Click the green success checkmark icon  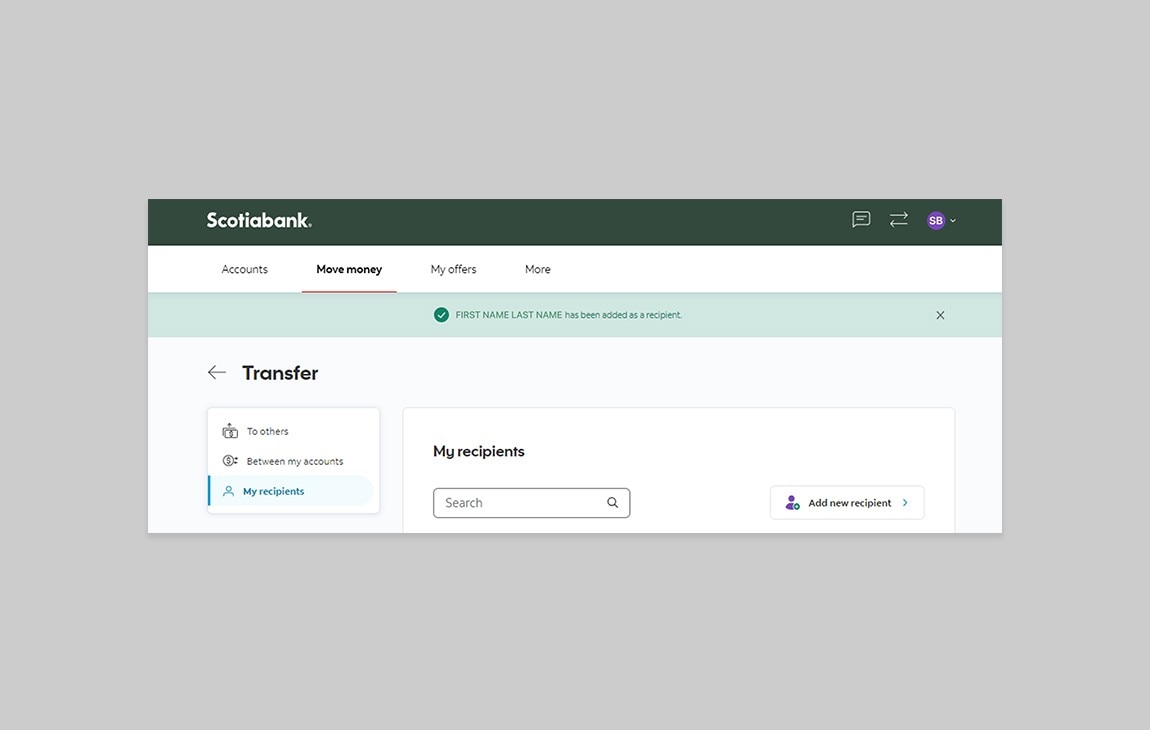click(441, 315)
